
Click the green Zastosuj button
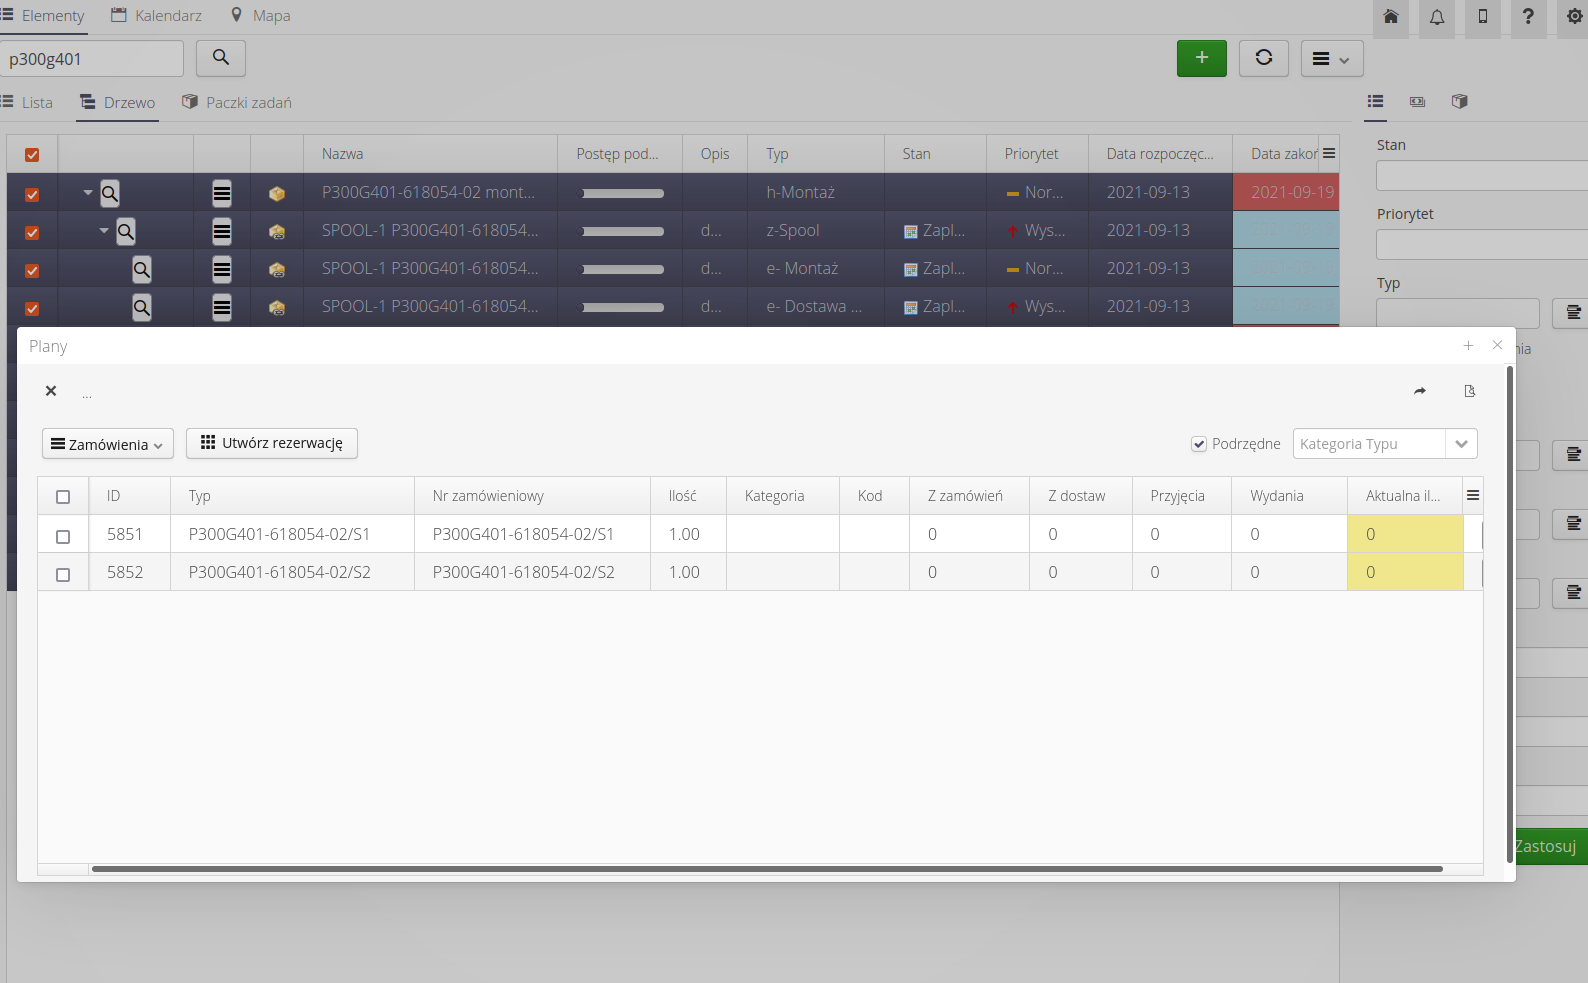(1549, 846)
